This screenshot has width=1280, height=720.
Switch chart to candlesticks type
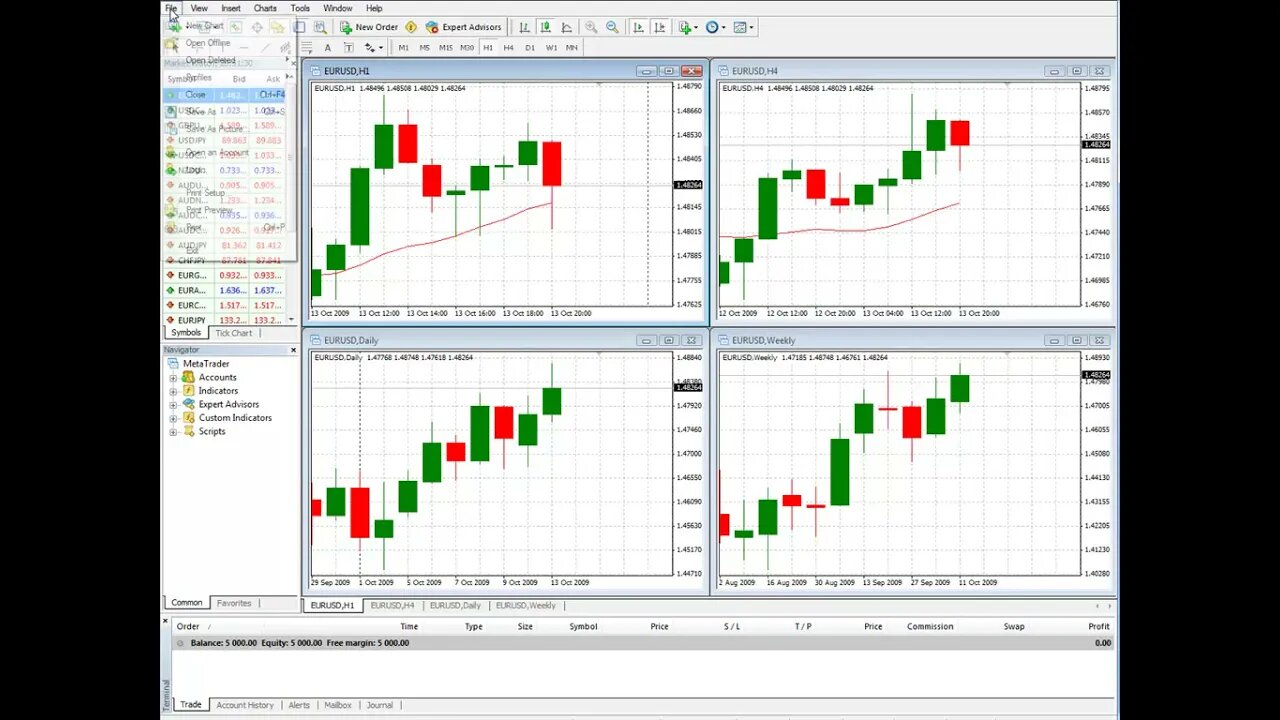point(546,27)
